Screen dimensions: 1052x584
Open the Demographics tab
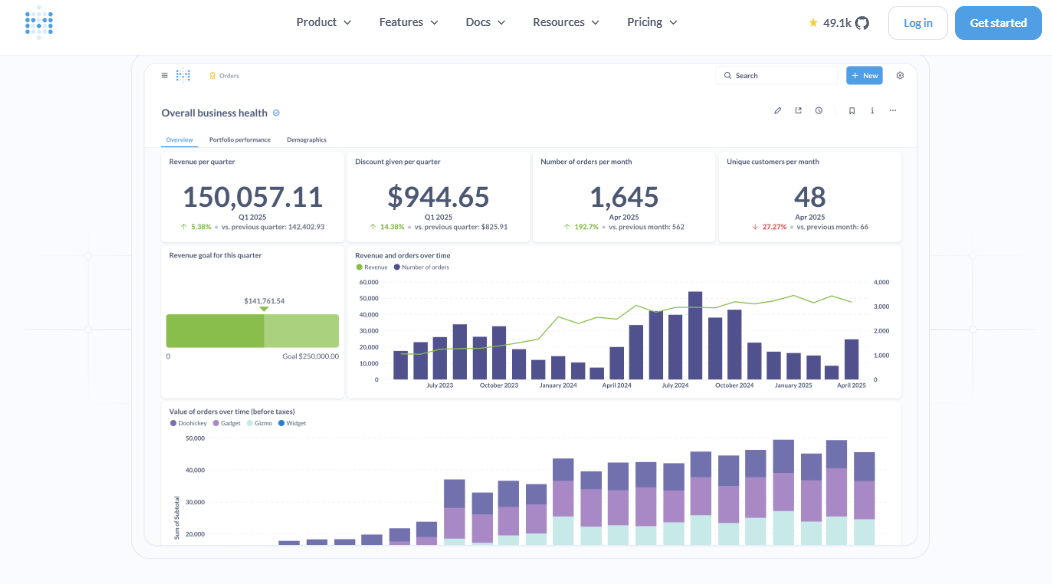pyautogui.click(x=307, y=140)
